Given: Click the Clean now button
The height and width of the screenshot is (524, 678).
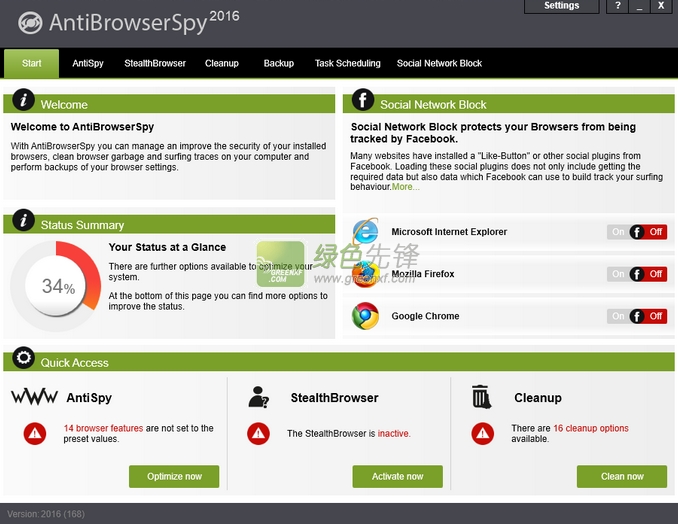Looking at the screenshot, I should 622,476.
